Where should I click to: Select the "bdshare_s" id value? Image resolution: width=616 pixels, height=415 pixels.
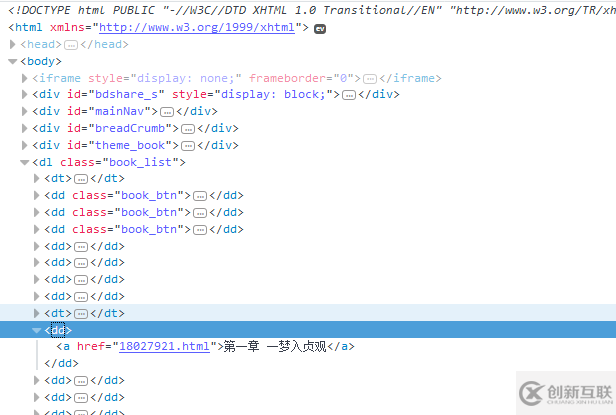pos(126,94)
